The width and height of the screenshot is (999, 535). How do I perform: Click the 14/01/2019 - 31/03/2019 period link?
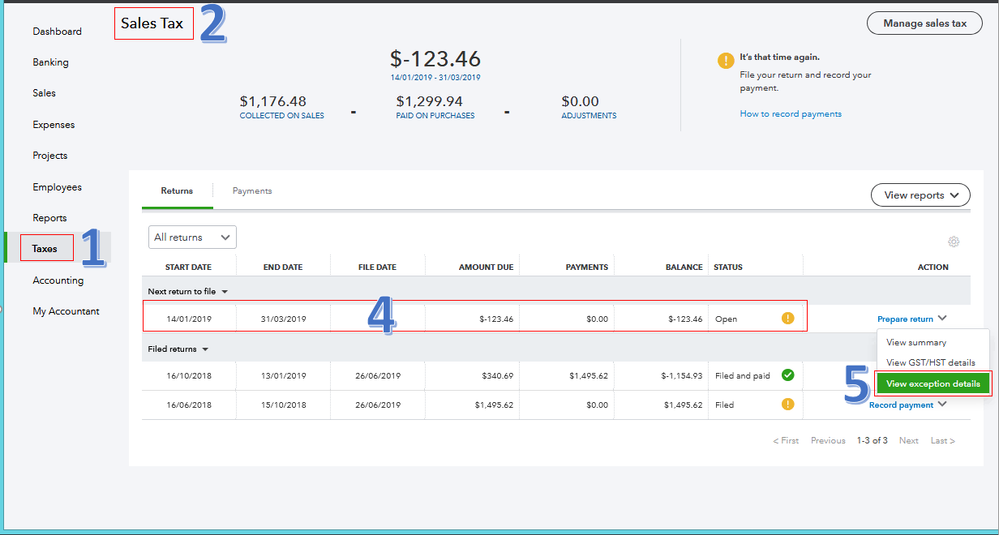tap(435, 78)
